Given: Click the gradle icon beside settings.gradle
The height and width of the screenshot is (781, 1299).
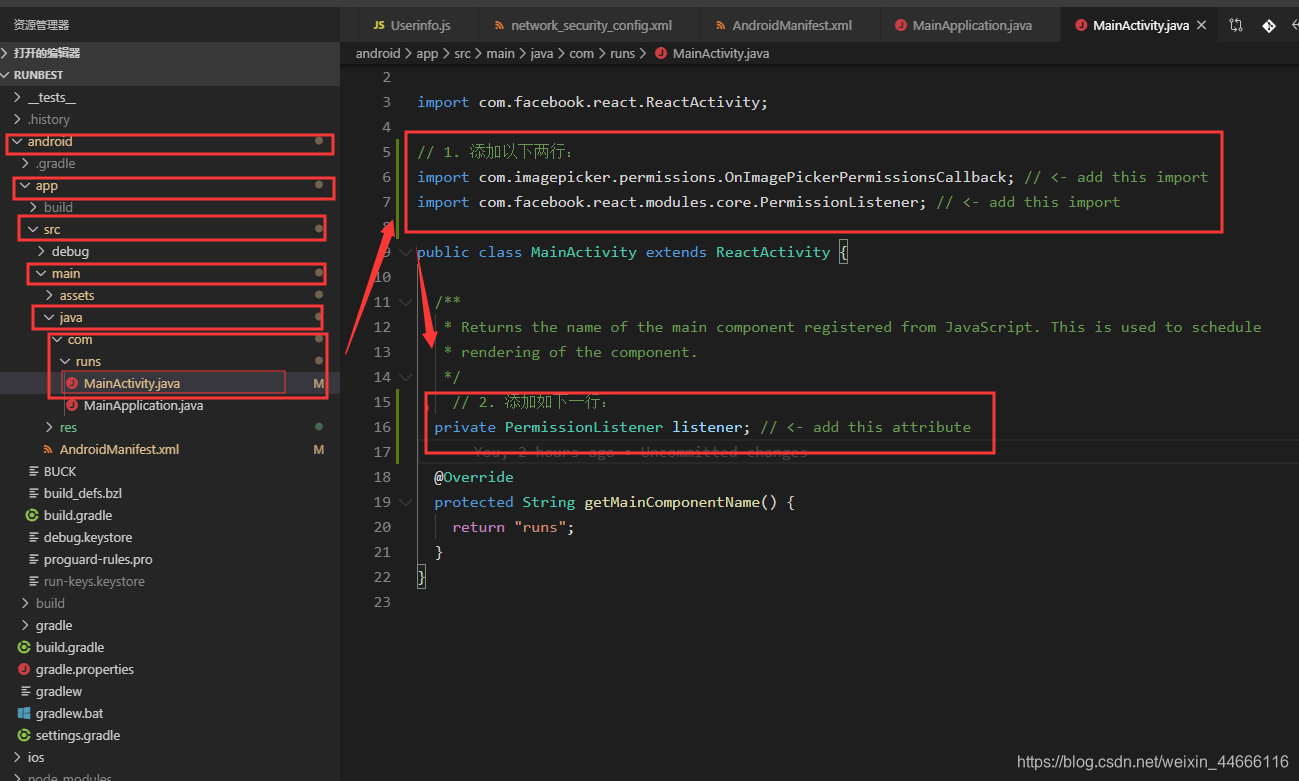Looking at the screenshot, I should tap(25, 735).
